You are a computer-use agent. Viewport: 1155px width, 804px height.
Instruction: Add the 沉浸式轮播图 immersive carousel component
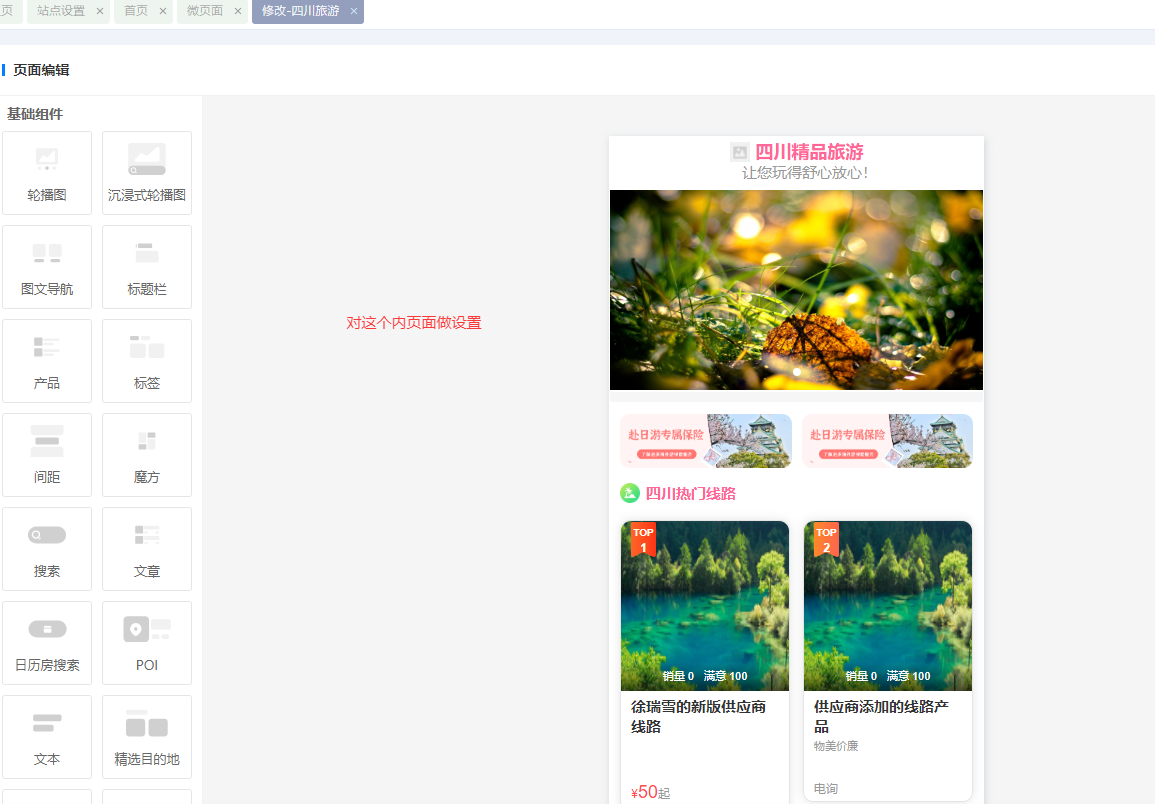click(147, 172)
